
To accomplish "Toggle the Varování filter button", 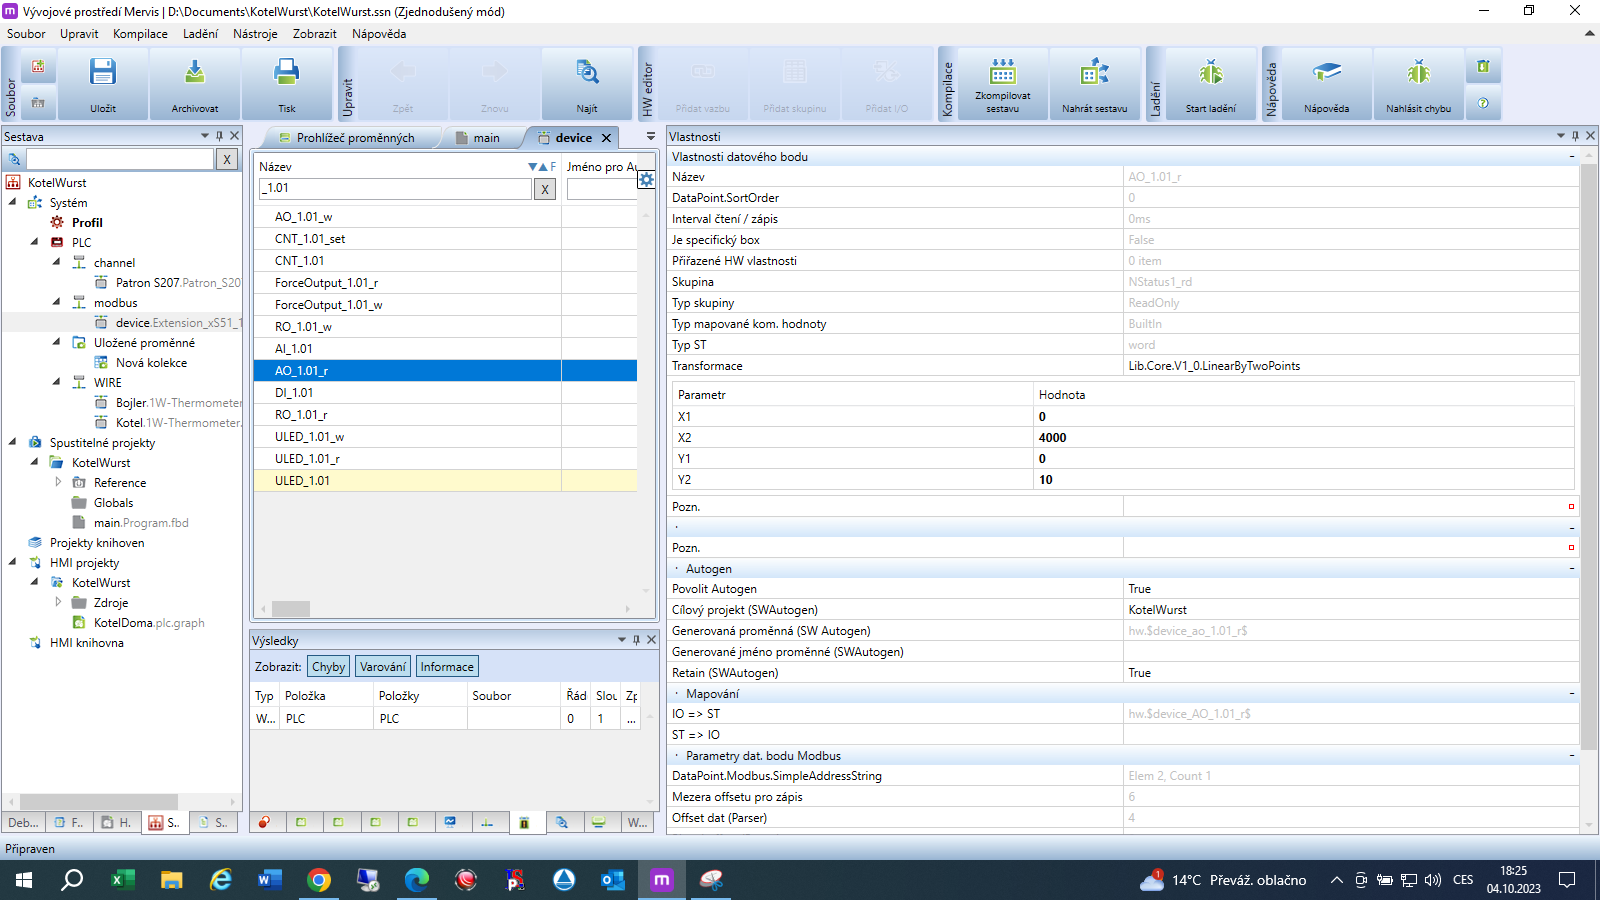I will pyautogui.click(x=383, y=667).
